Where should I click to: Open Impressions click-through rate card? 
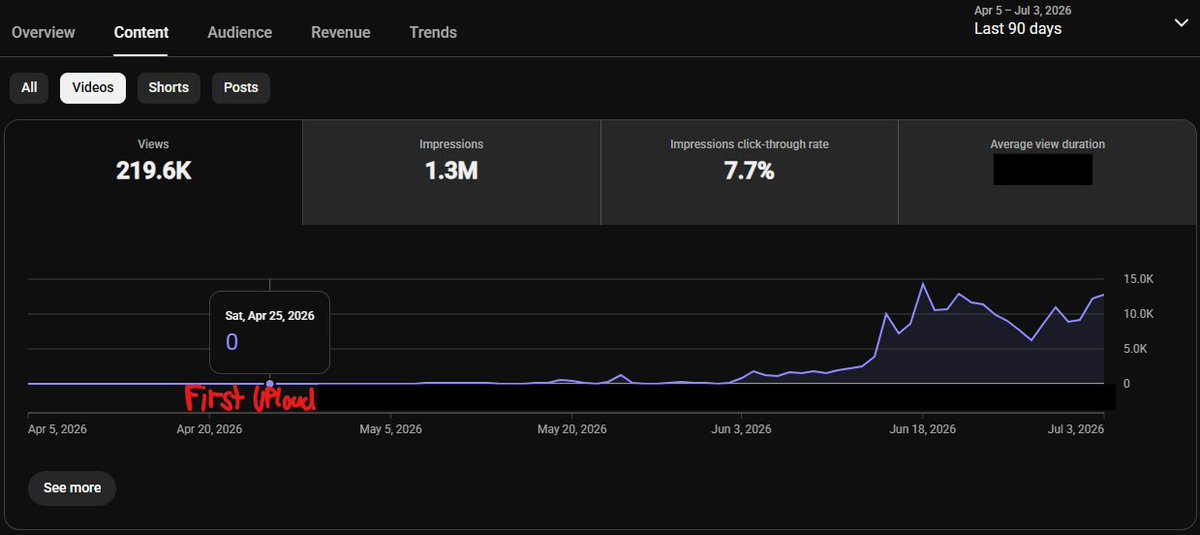click(749, 172)
